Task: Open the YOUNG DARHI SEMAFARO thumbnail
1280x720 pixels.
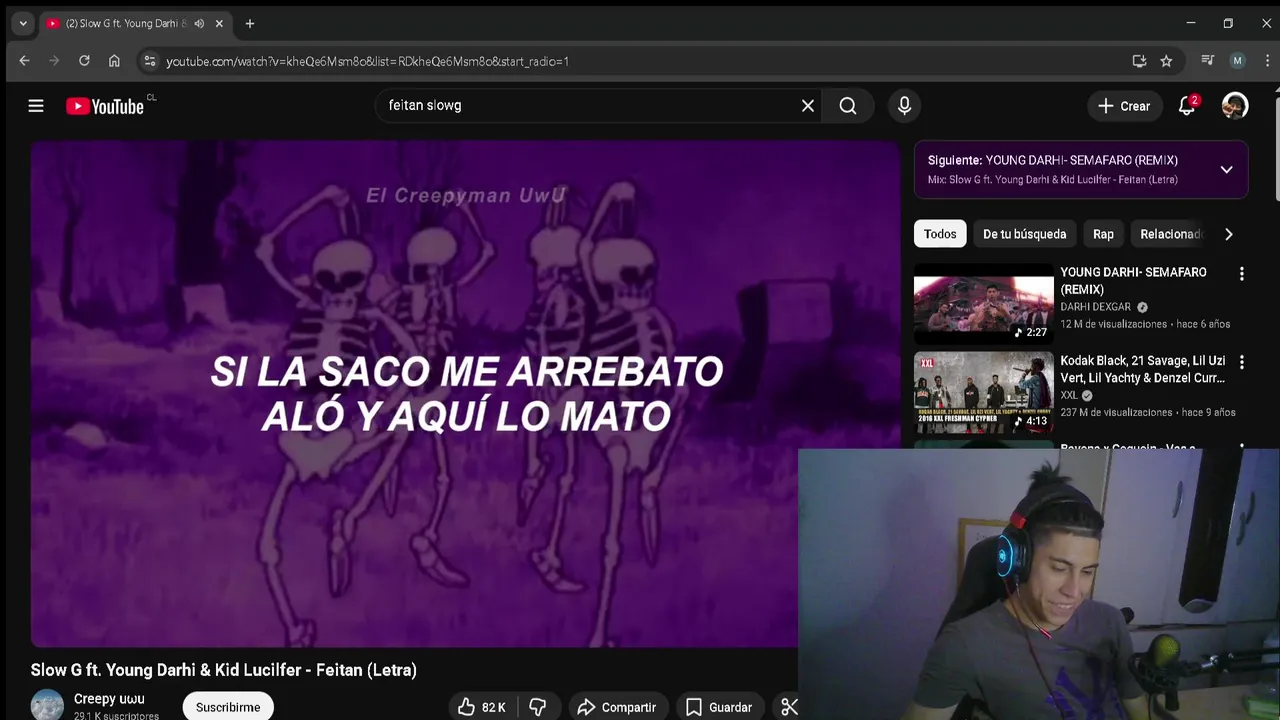Action: click(983, 304)
